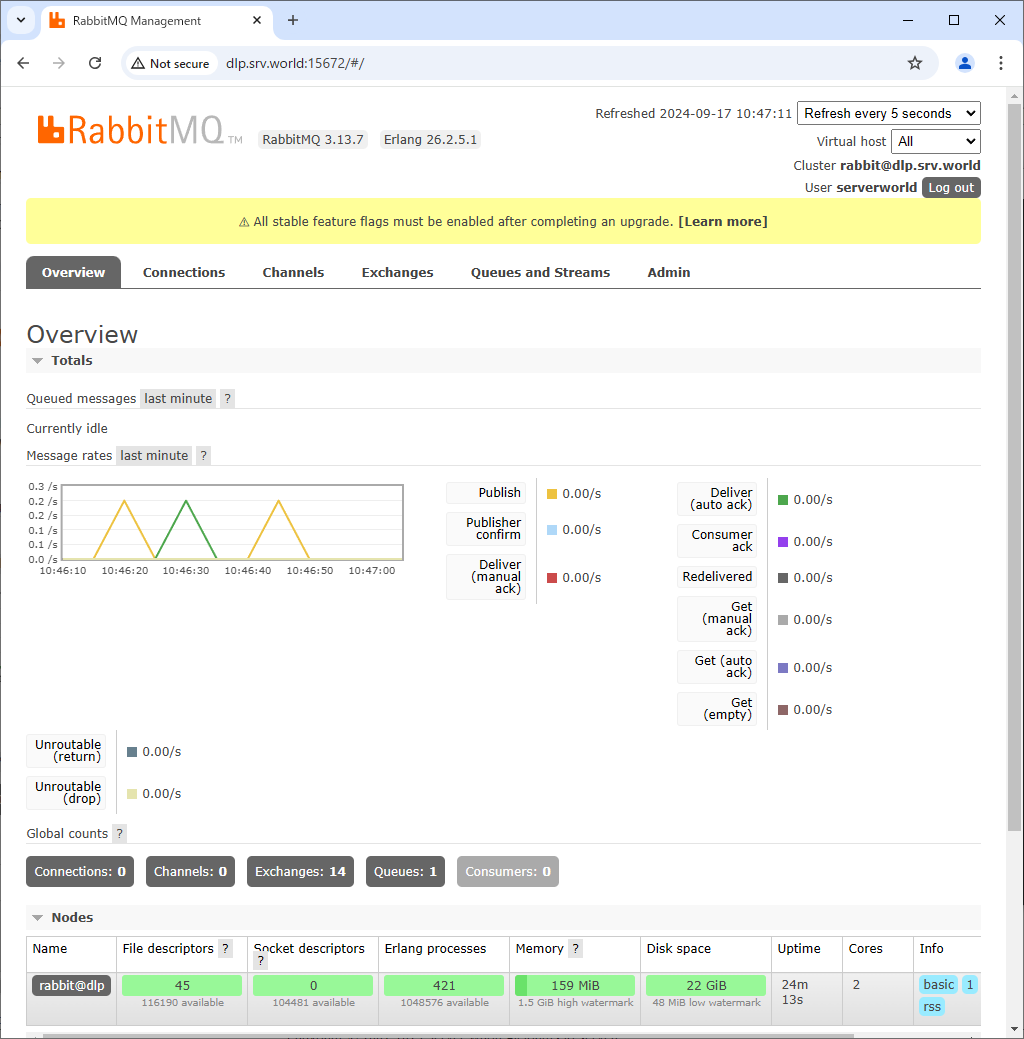Click the 22 GiB disk space bar
1024x1039 pixels.
point(706,985)
